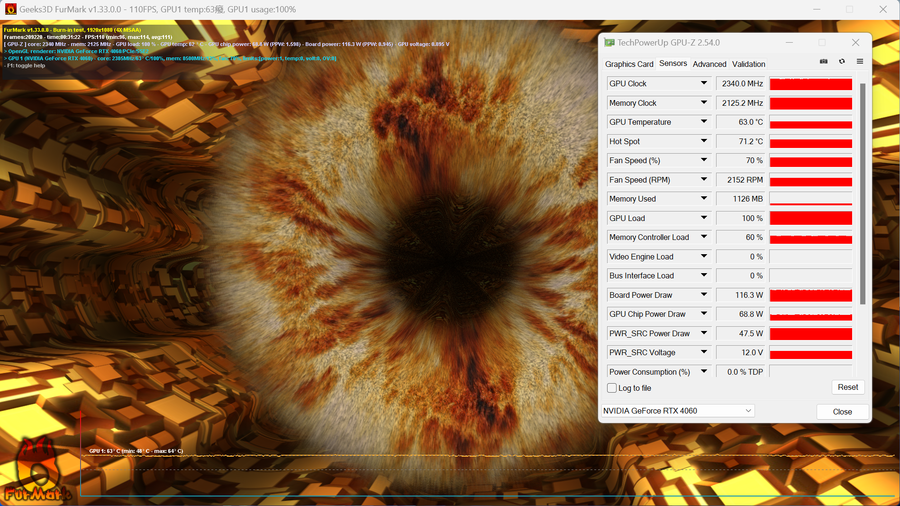Click the 100 % GPU Load value
Viewport: 900px width, 506px height.
739,218
